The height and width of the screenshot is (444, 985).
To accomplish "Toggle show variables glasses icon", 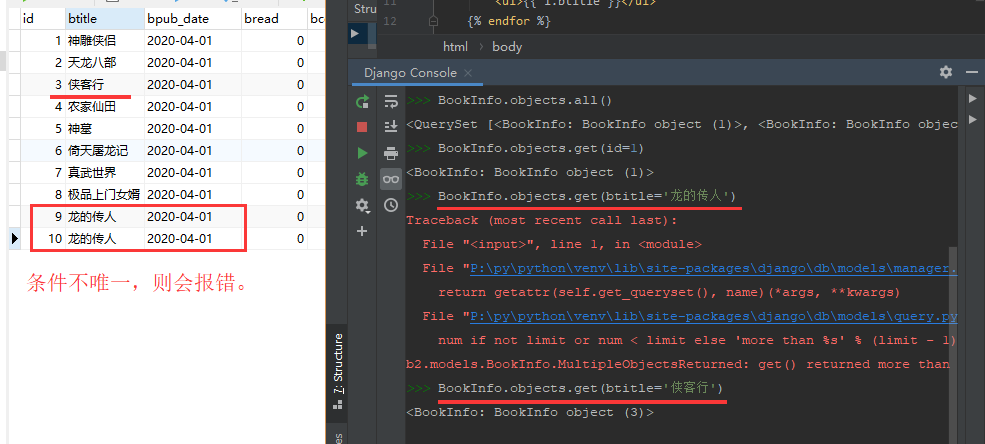I will (x=391, y=179).
